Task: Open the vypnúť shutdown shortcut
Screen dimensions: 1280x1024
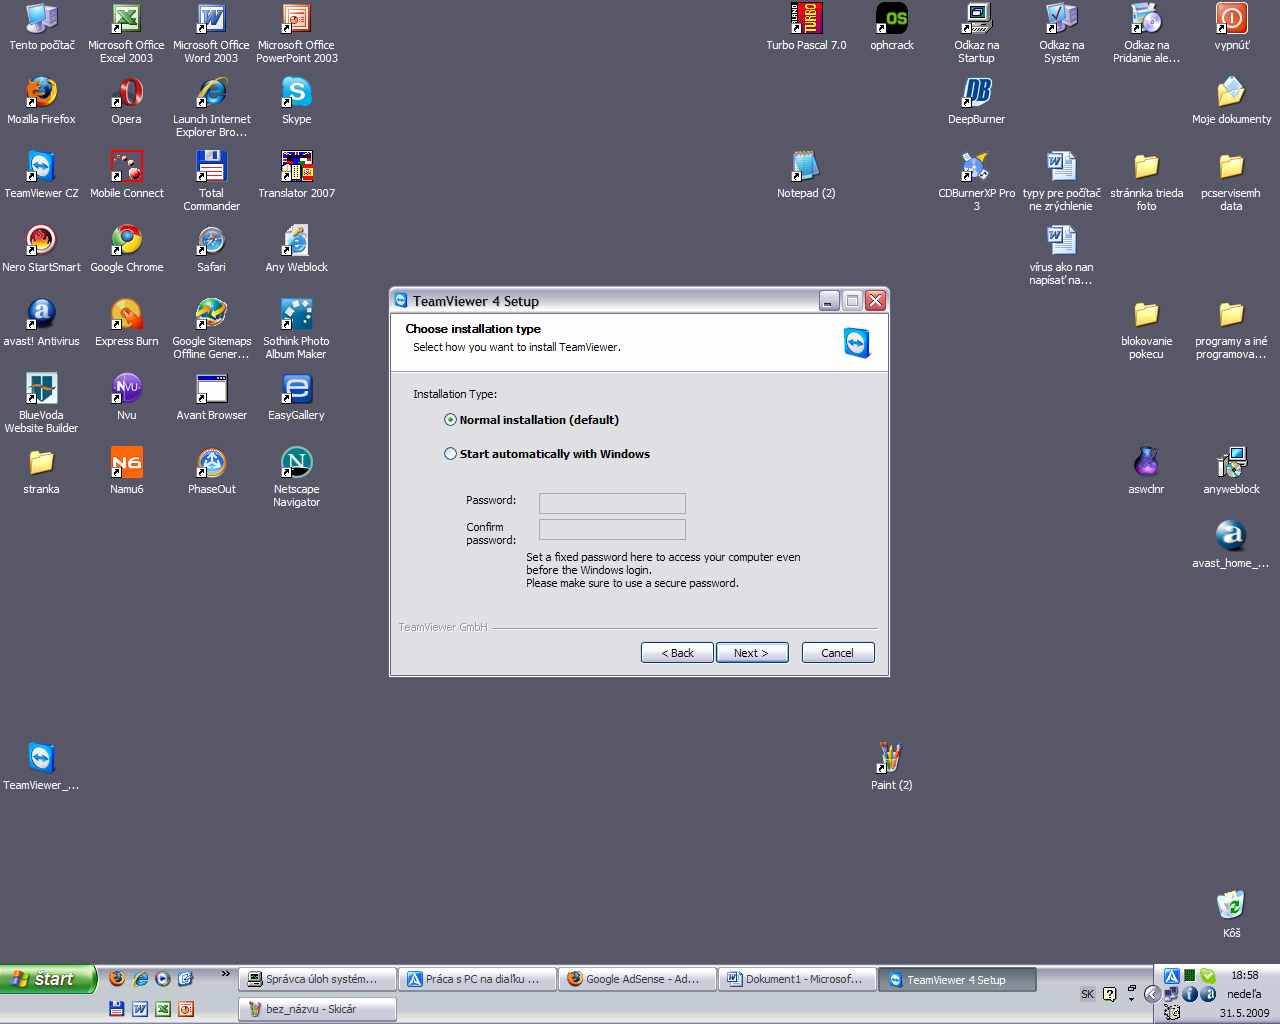Action: coord(1231,19)
